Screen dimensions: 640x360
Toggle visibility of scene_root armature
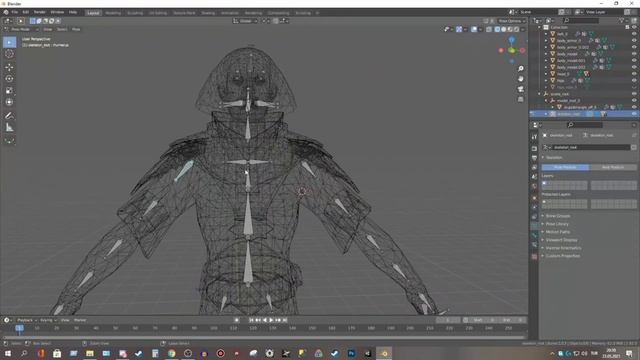coord(634,94)
